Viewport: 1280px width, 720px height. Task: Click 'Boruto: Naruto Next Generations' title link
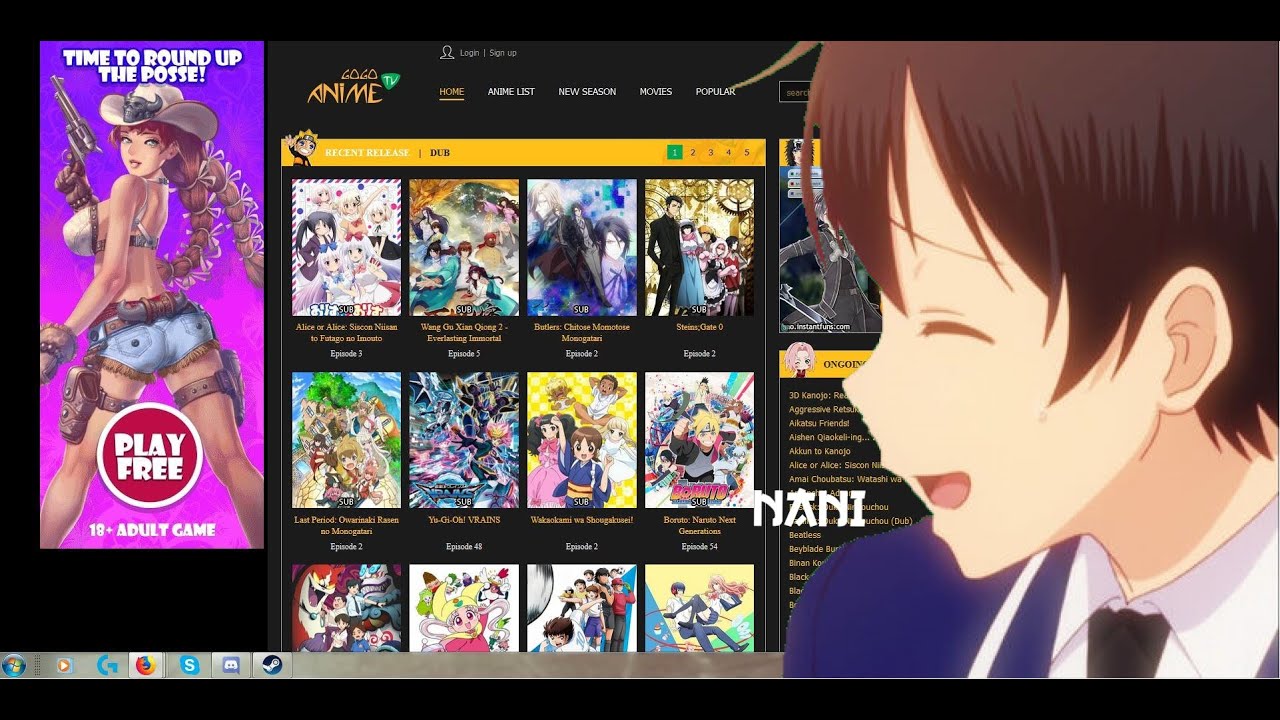point(699,526)
